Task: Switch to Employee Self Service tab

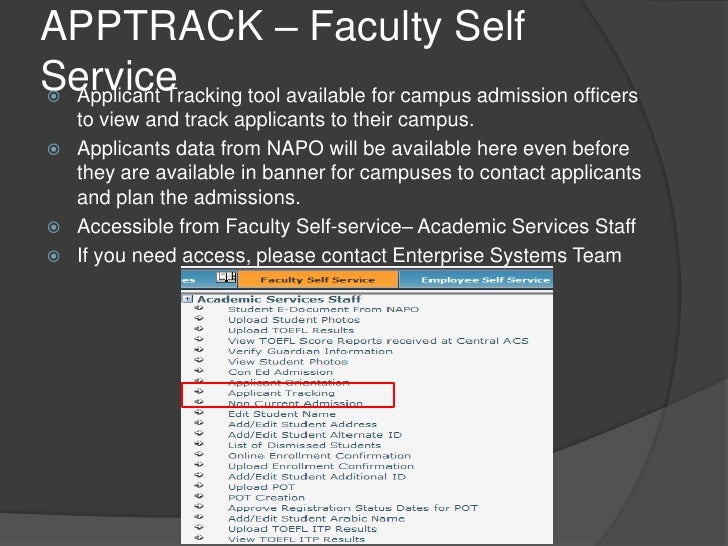Action: click(476, 280)
